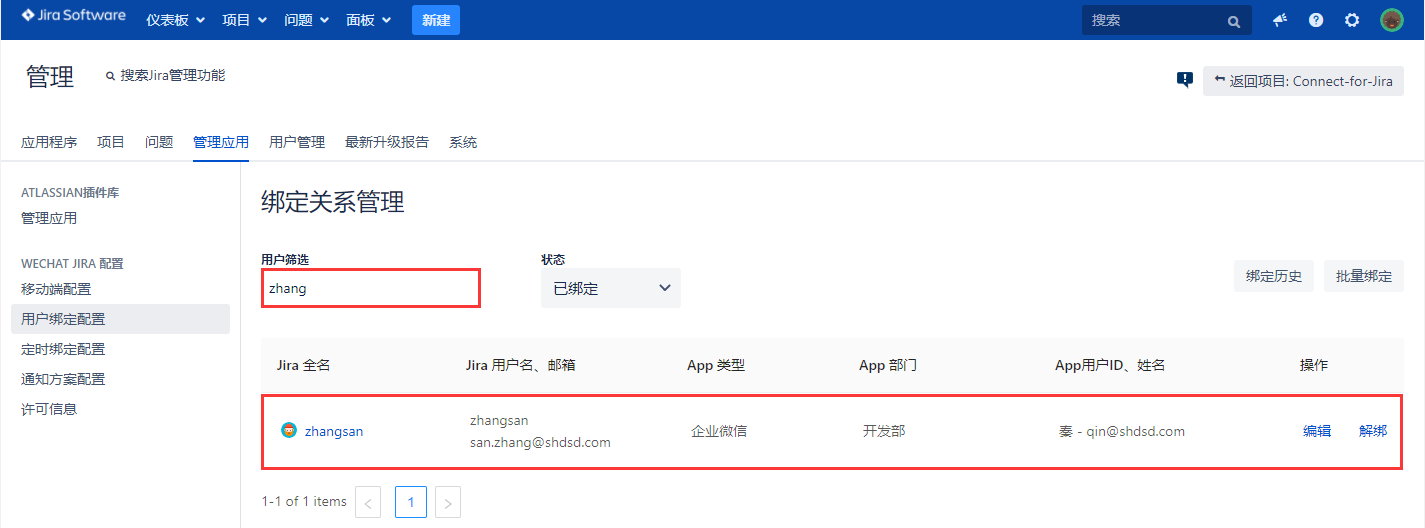Click the search magnifier icon in top bar
The width and height of the screenshot is (1425, 528).
click(x=1234, y=21)
